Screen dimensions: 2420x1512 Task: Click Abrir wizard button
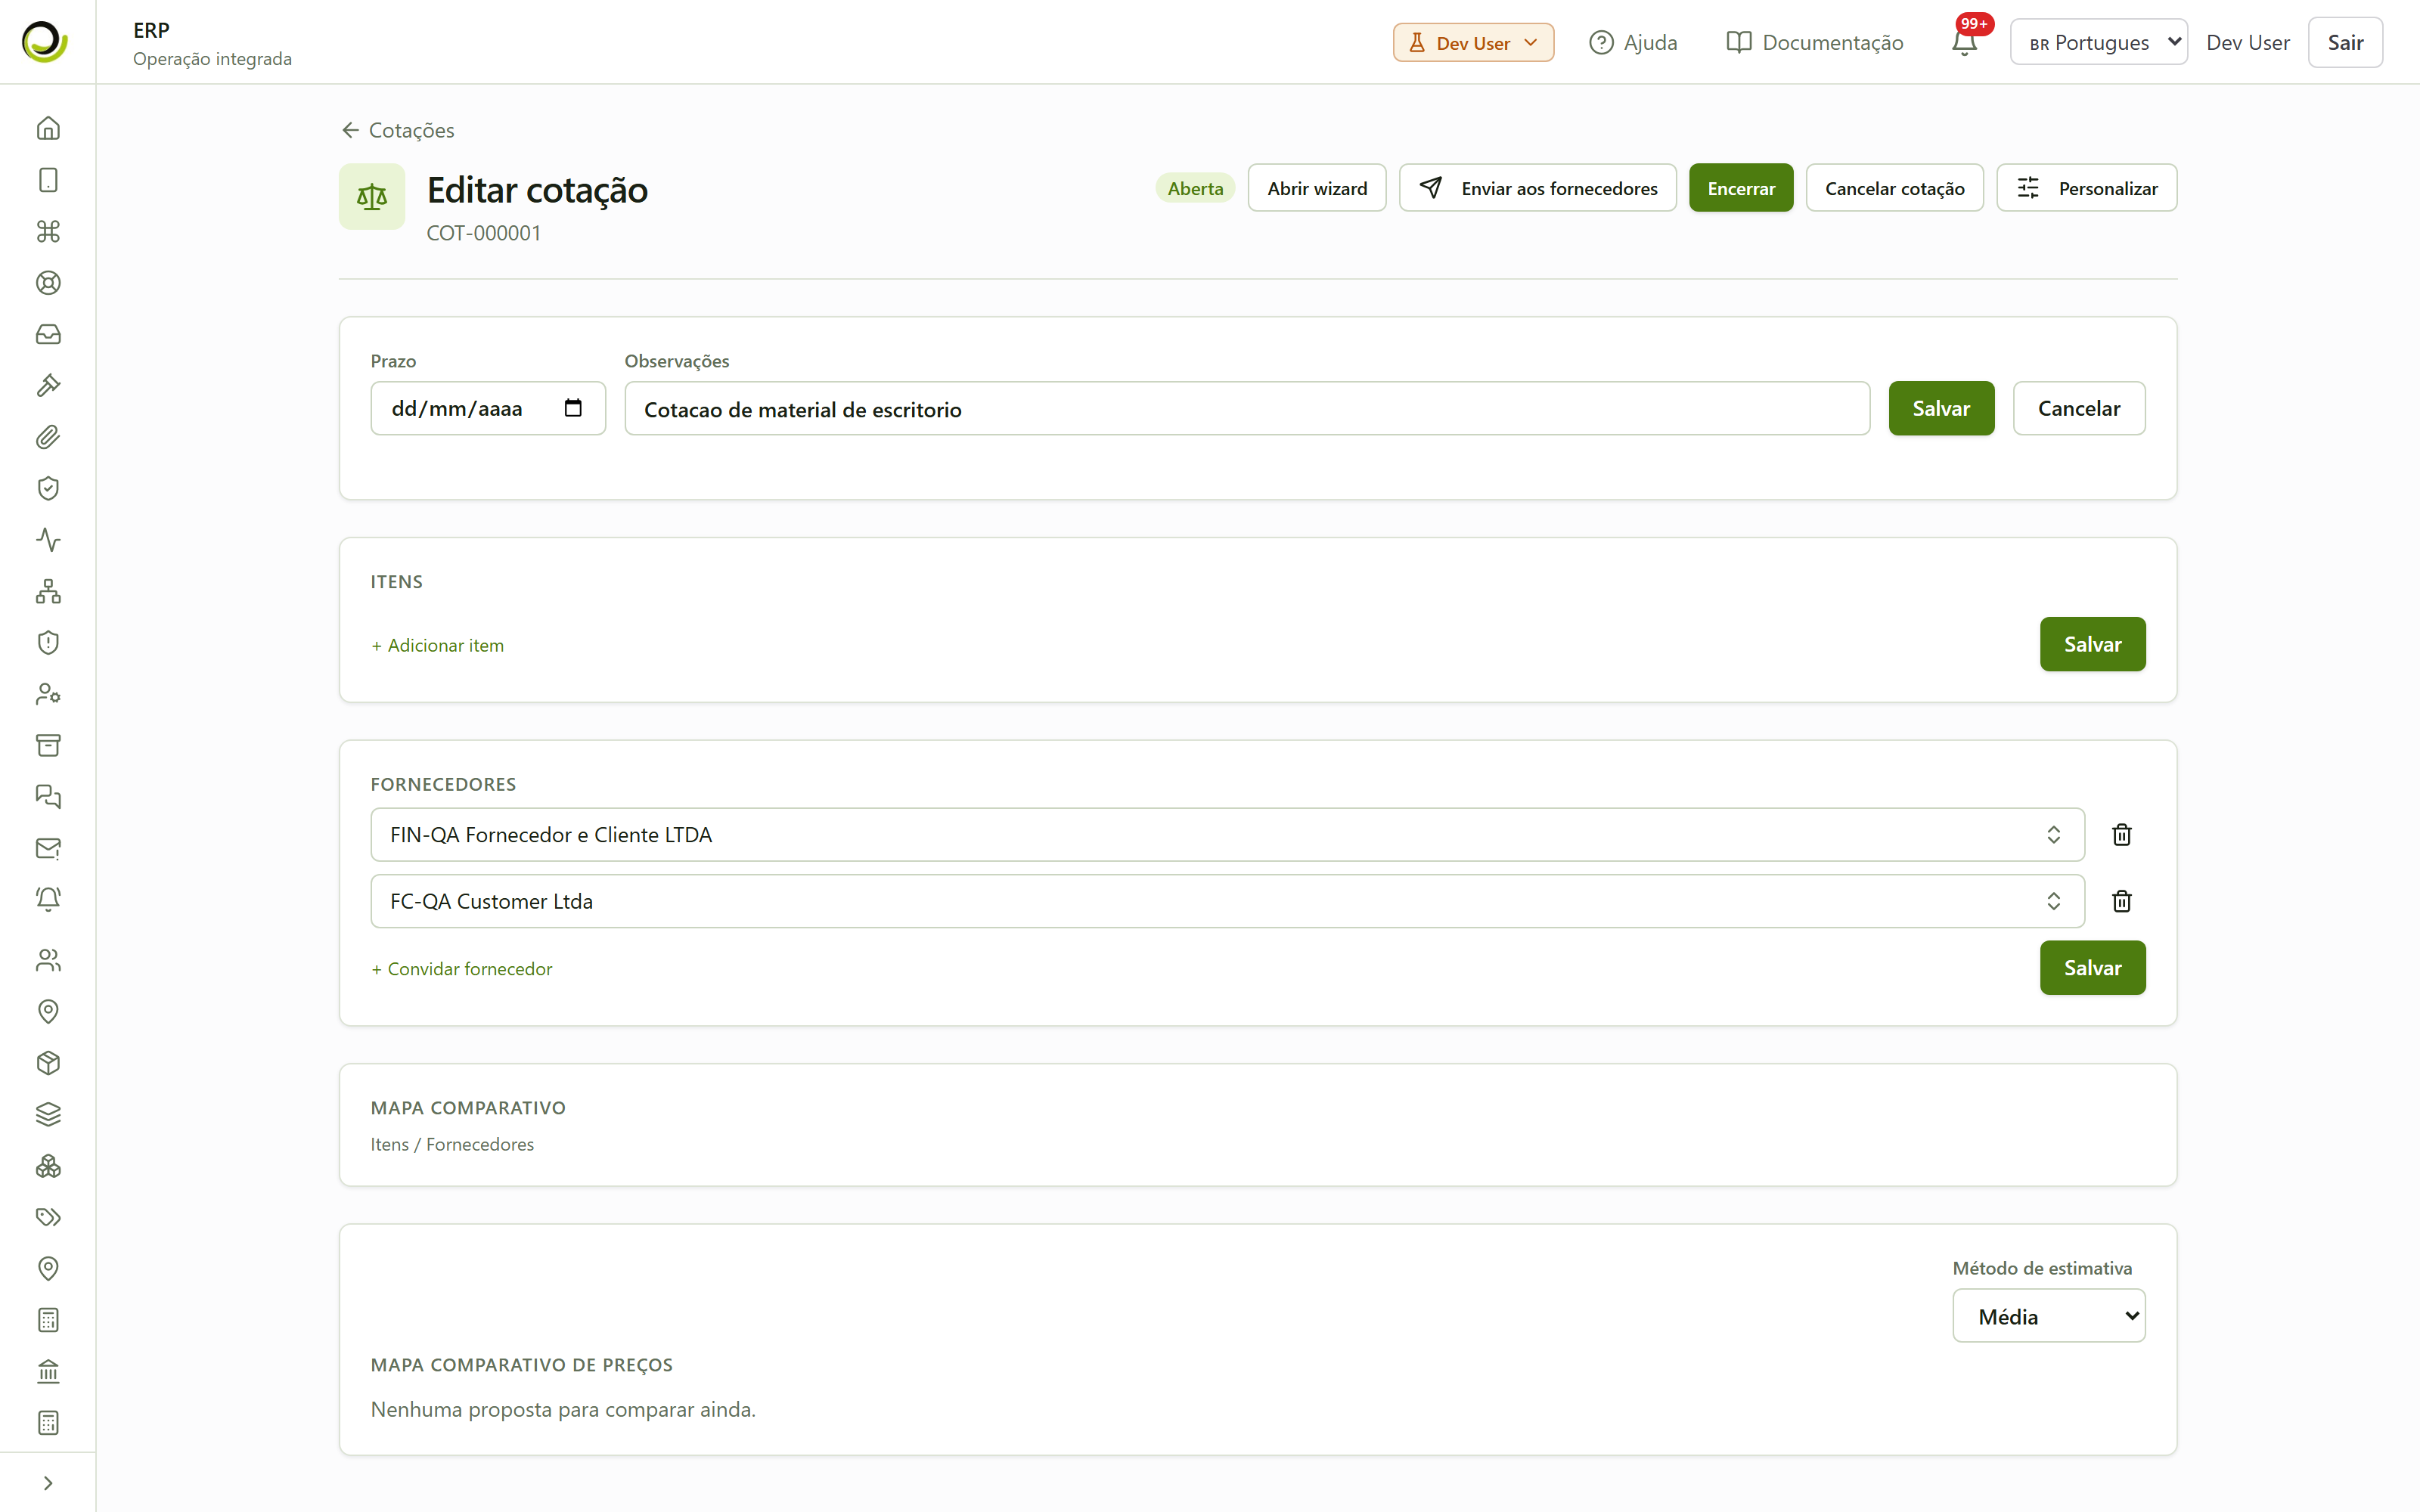[x=1317, y=188]
